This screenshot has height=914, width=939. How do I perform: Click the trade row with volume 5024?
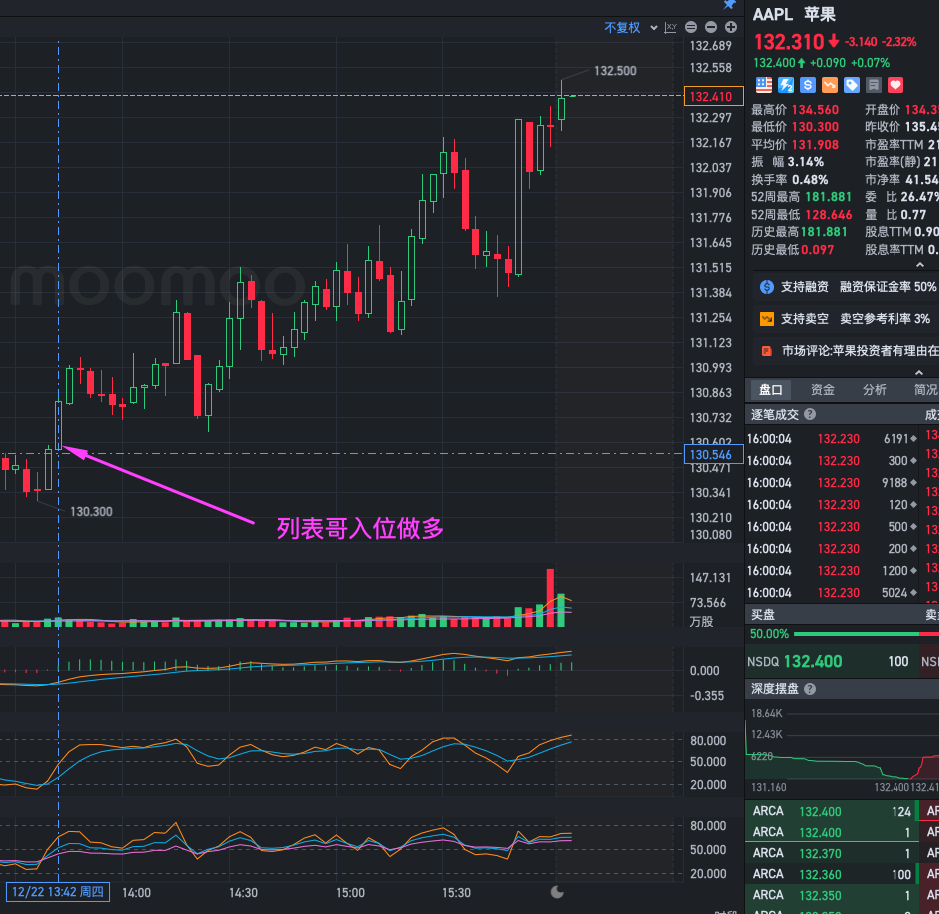click(x=834, y=593)
